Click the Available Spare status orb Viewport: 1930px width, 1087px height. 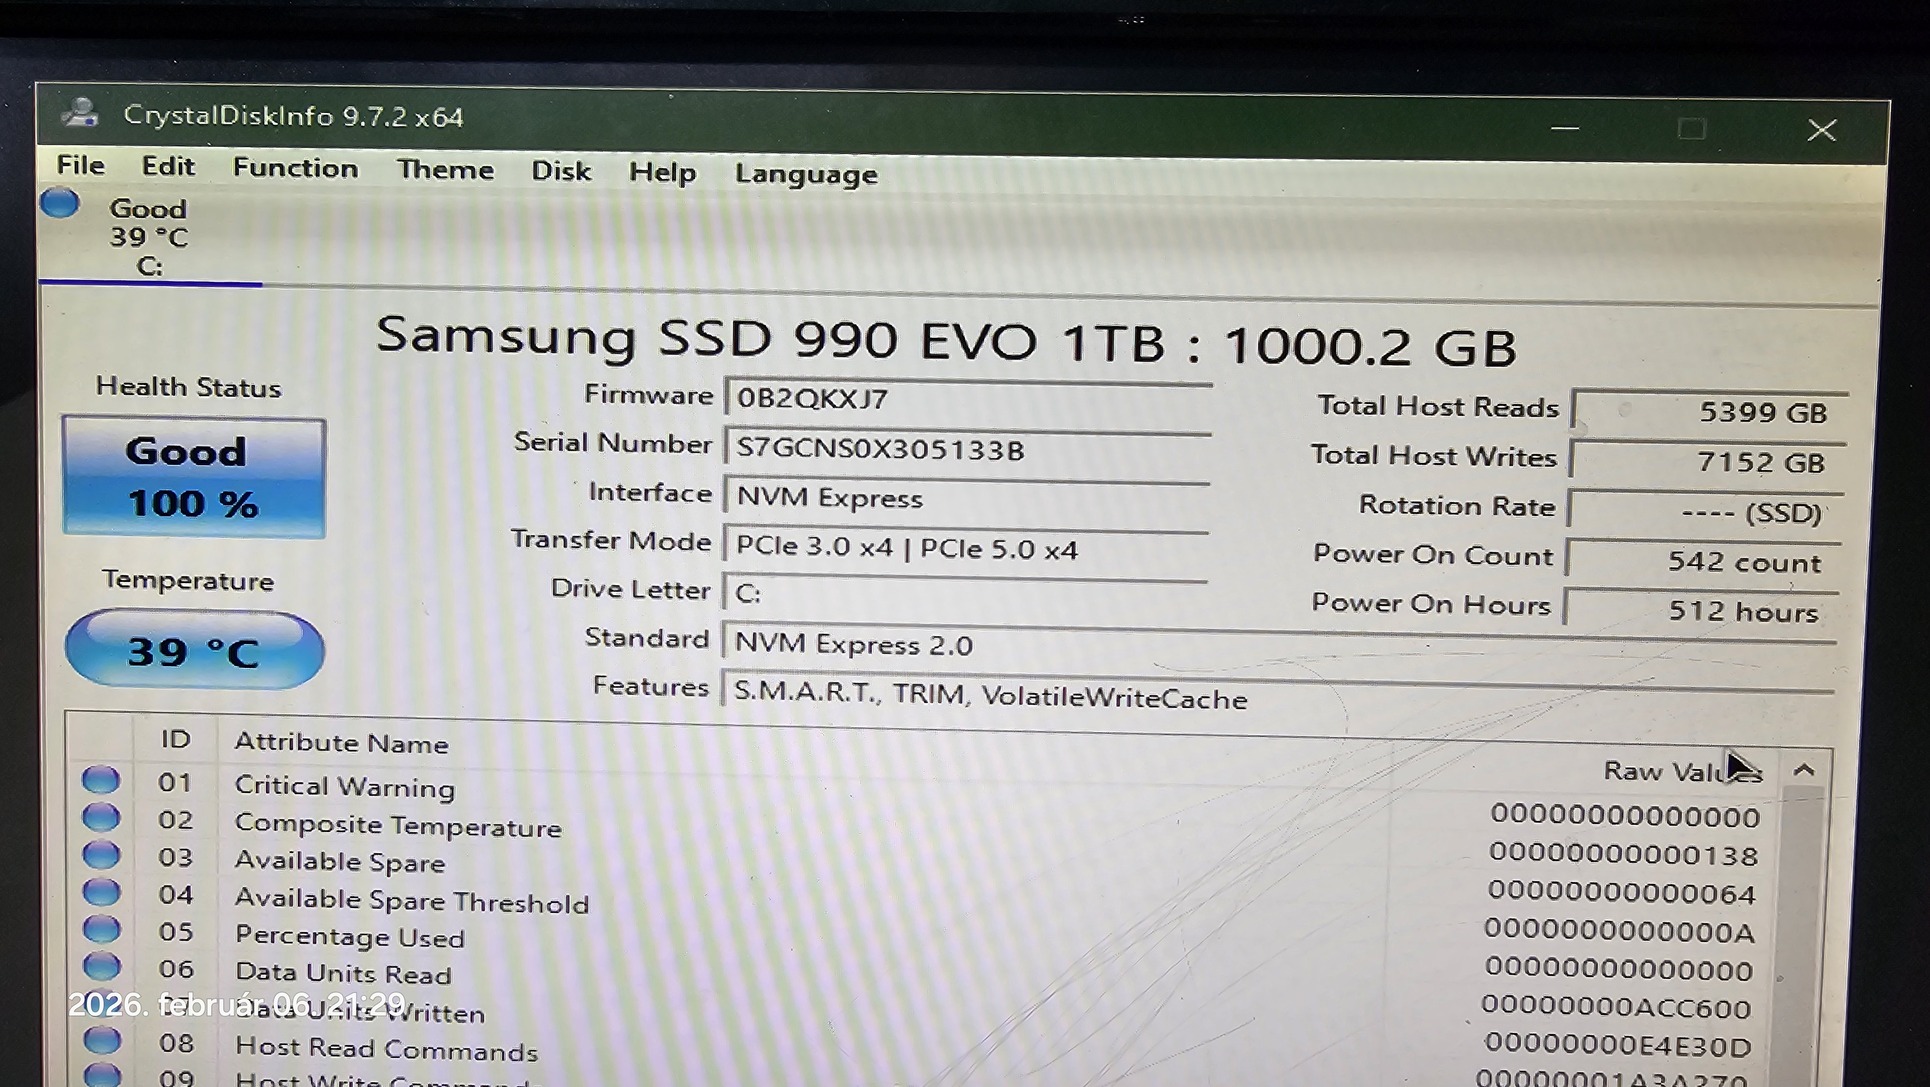101,855
